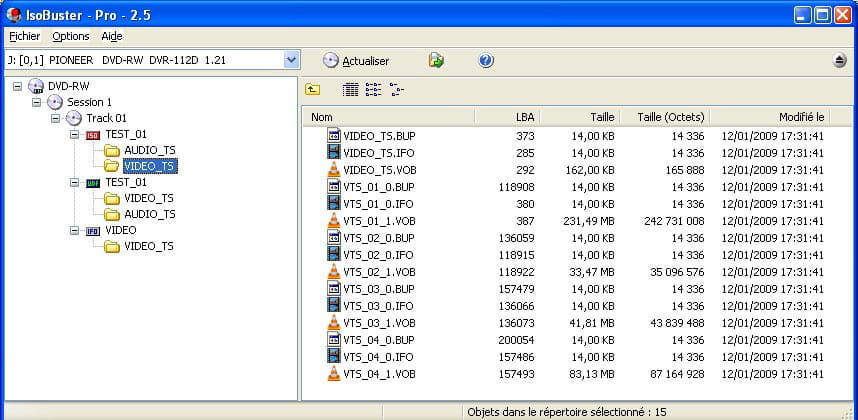This screenshot has width=858, height=420.
Task: Click the green arrow folder toolbar icon
Action: click(x=436, y=60)
